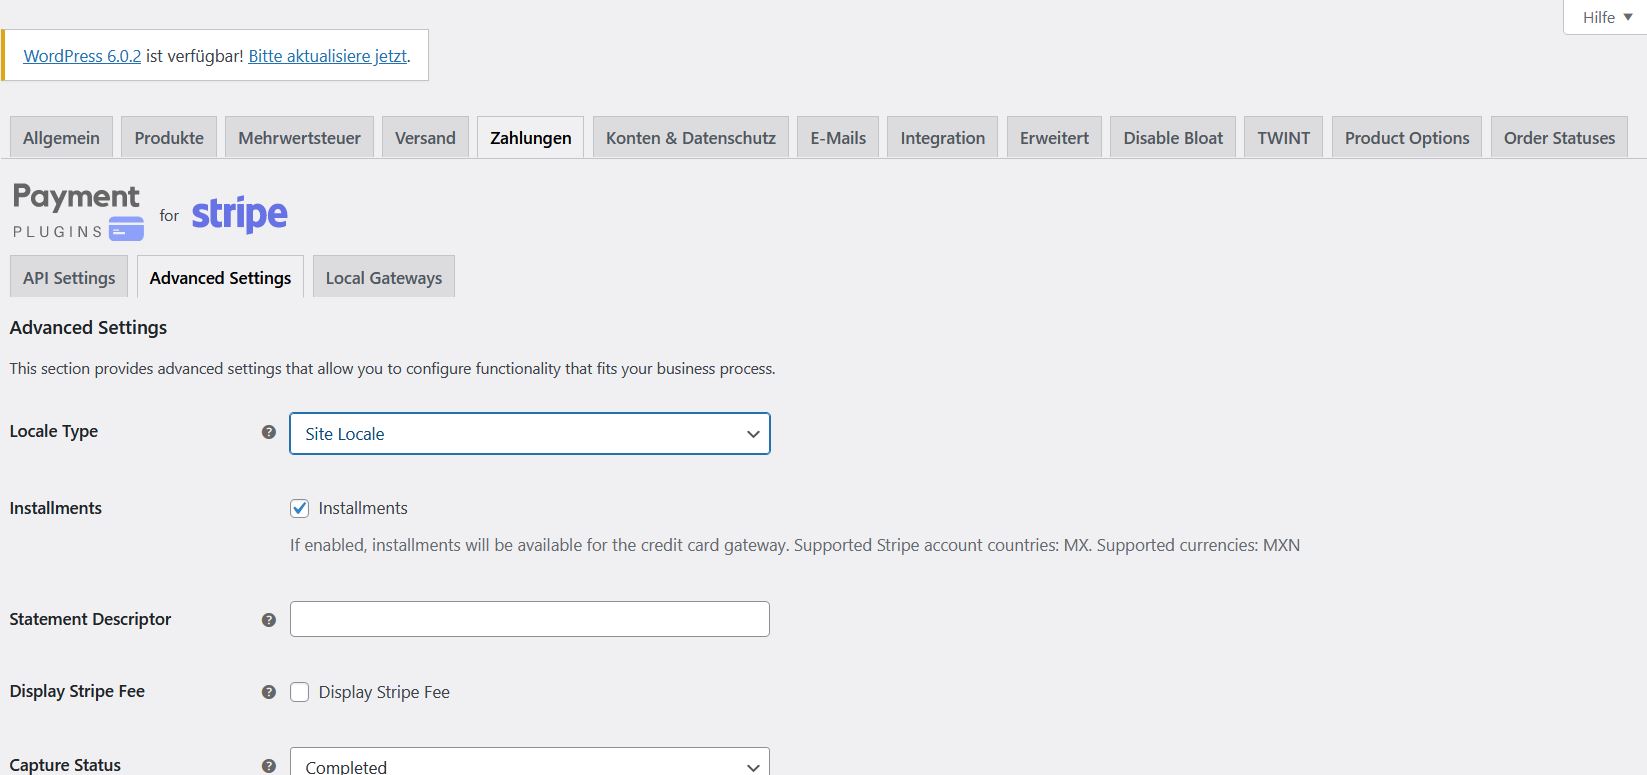Go to the Versand tab

[x=425, y=137]
